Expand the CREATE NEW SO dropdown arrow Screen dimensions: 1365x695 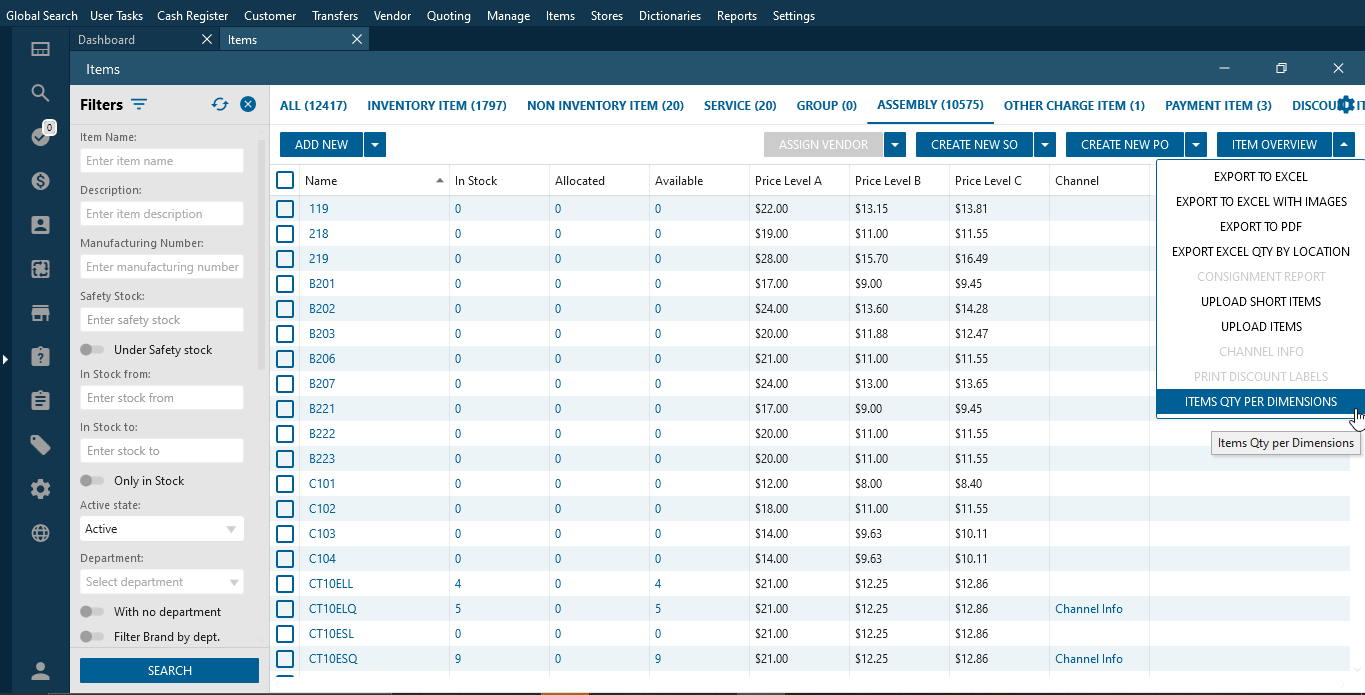1045,145
